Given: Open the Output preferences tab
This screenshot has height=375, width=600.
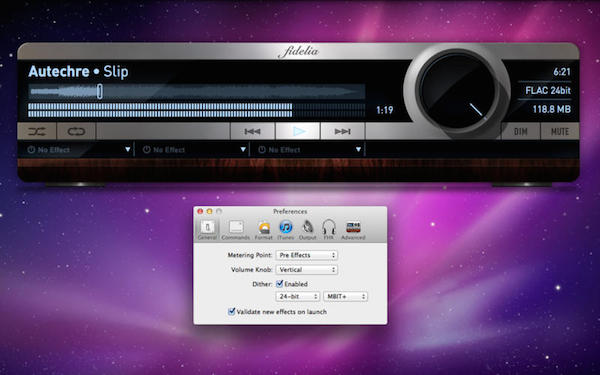Looking at the screenshot, I should pyautogui.click(x=307, y=230).
